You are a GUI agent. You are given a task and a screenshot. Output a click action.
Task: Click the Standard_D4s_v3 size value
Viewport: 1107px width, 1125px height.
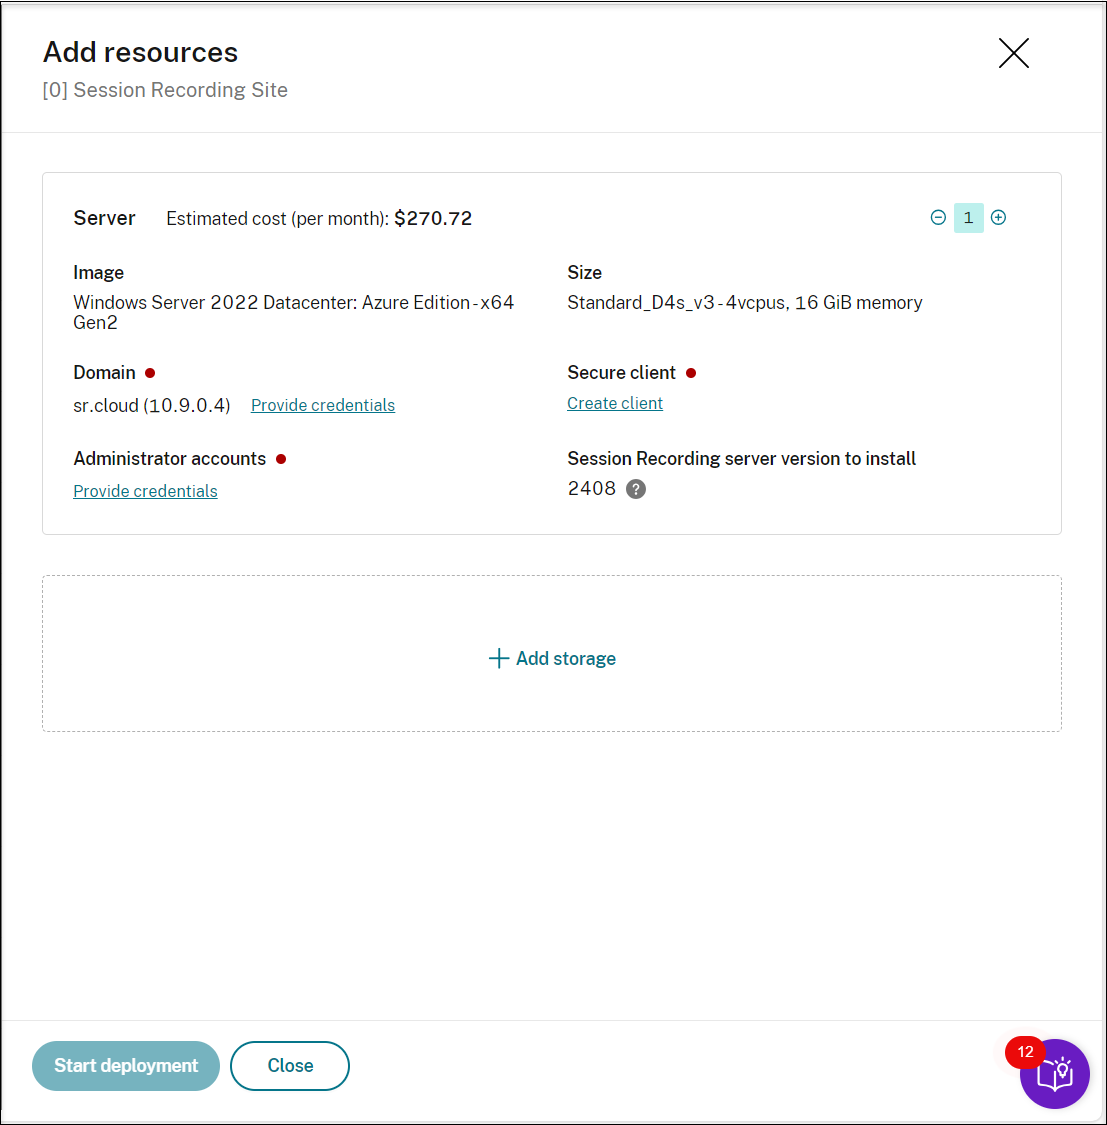[x=744, y=303]
